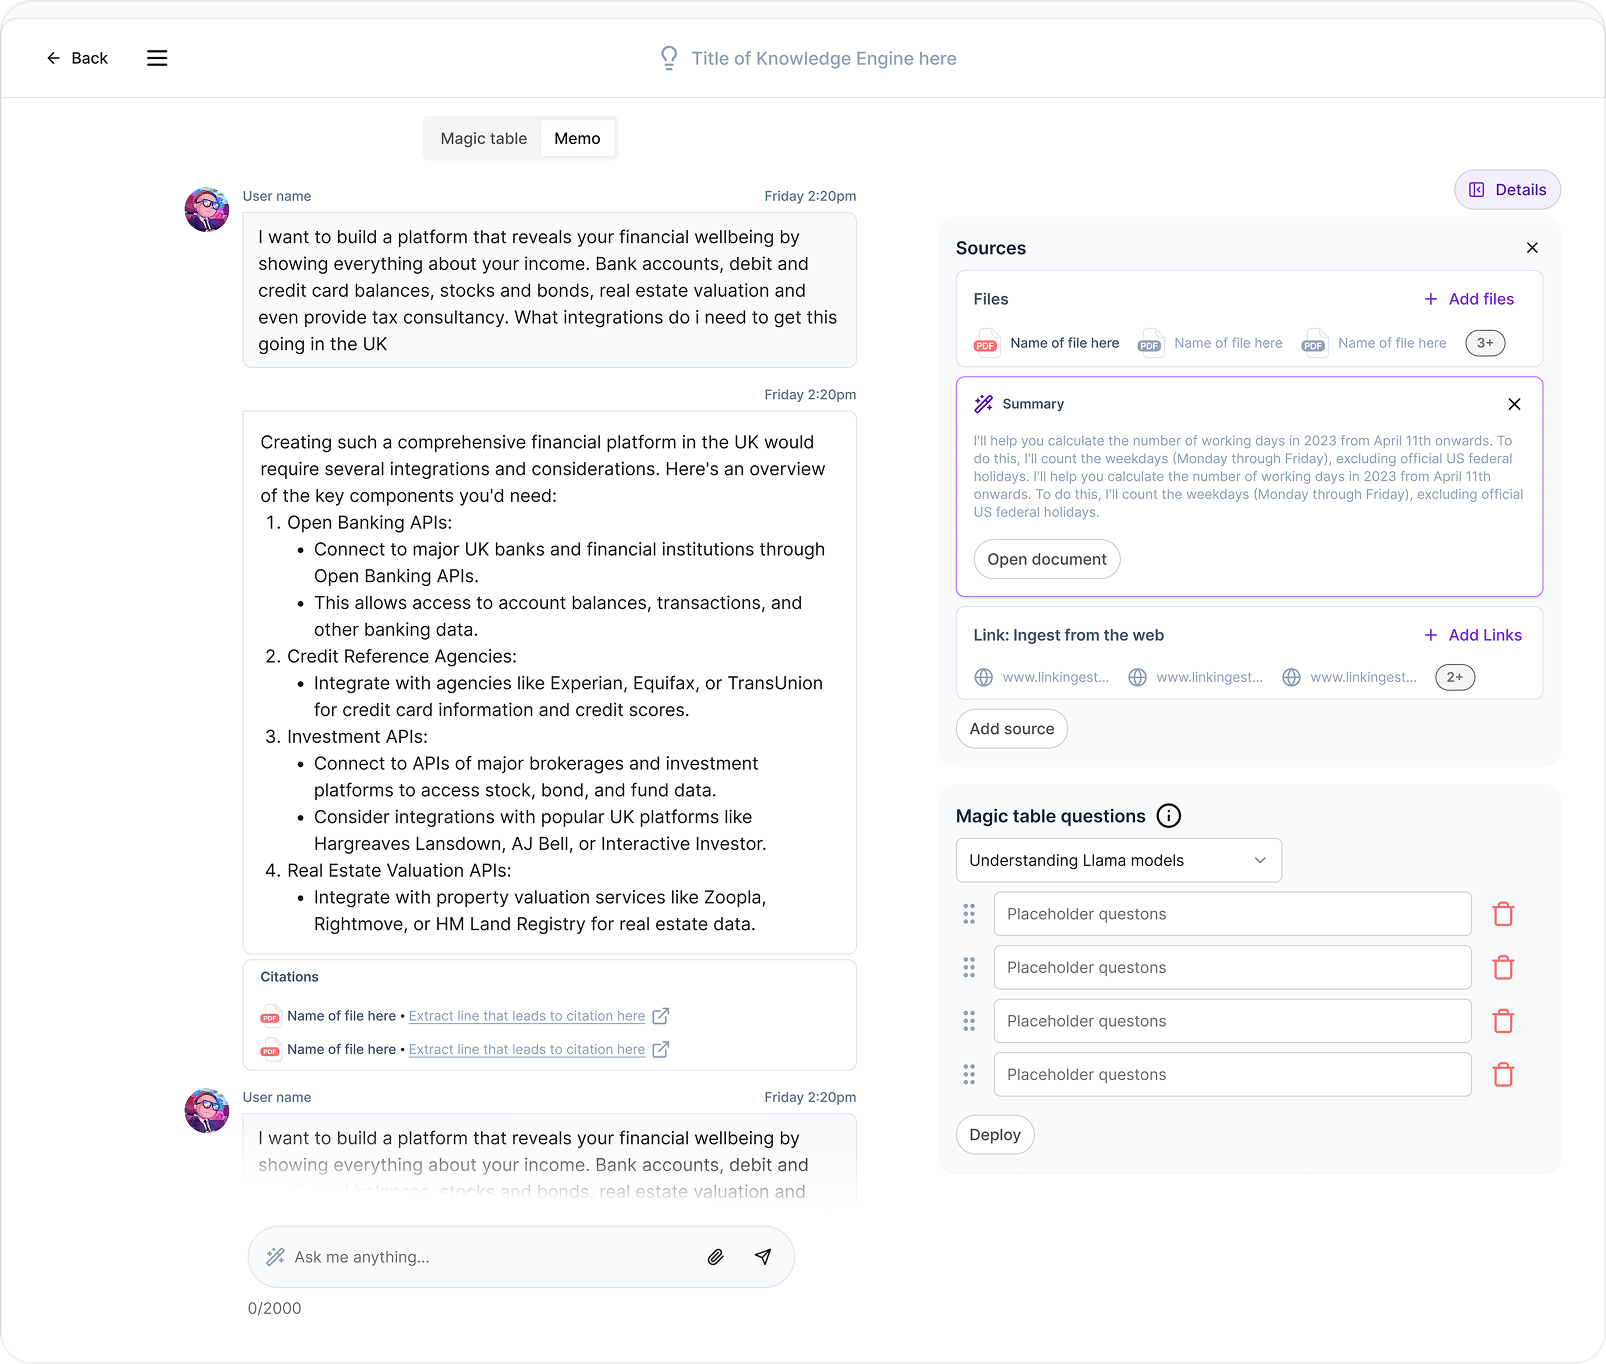Click the lightbulb icon beside the title
Viewport: 1606px width, 1364px height.
669,58
